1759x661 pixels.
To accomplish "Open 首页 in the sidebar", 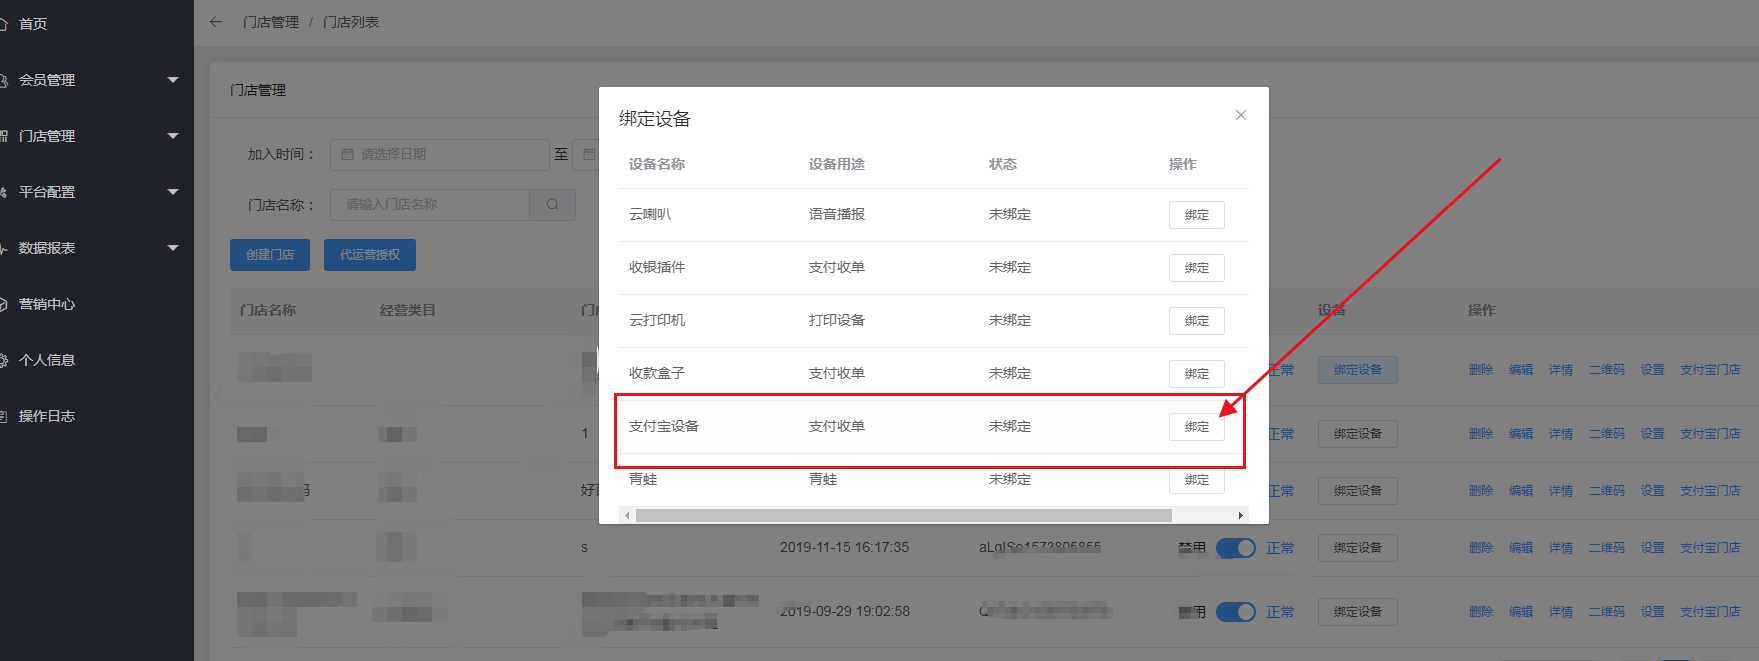I will (32, 24).
